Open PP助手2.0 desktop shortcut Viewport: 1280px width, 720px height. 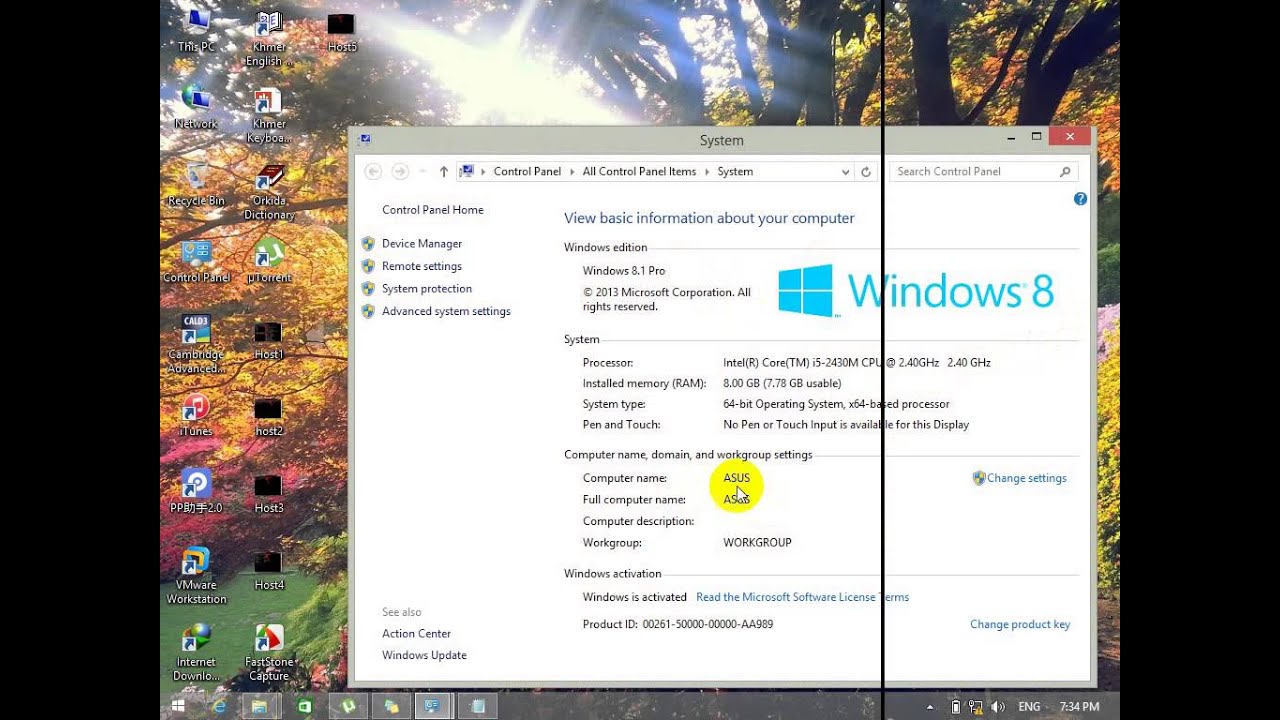tap(196, 492)
